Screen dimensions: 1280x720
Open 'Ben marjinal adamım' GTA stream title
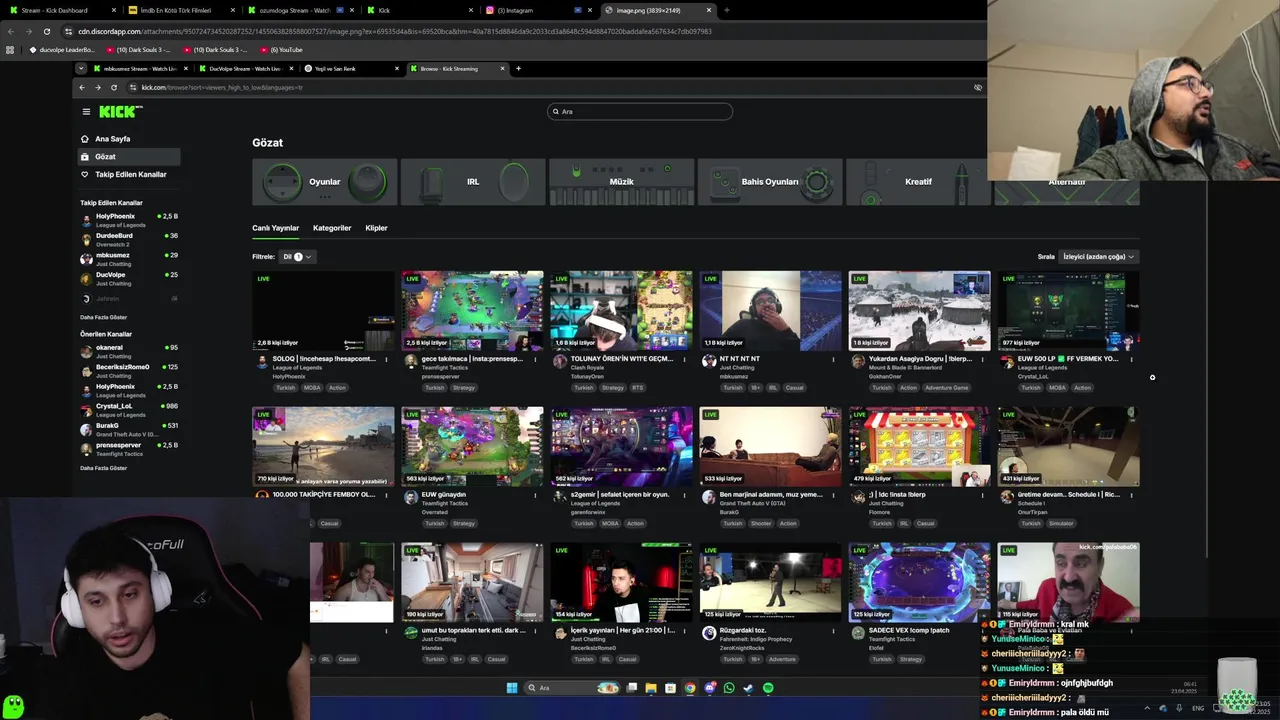[771, 494]
